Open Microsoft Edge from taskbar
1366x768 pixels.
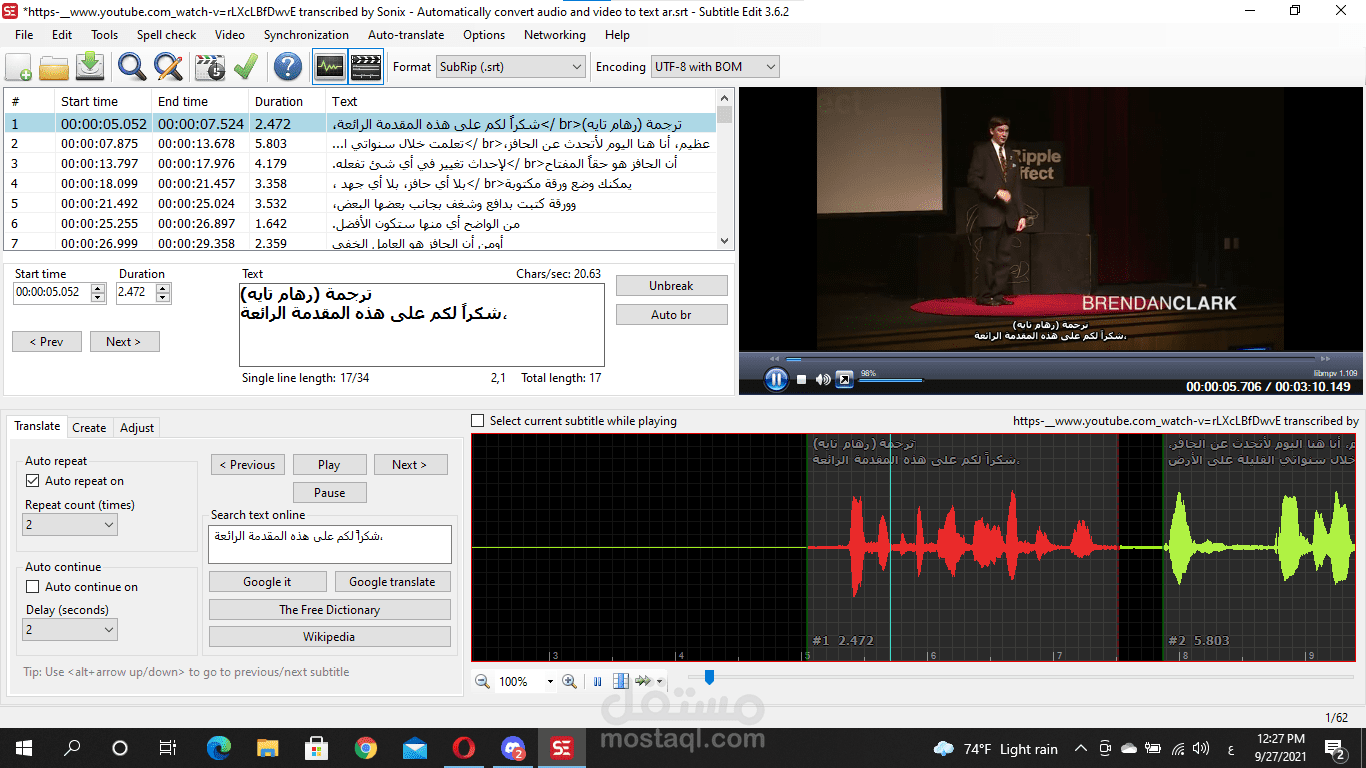218,748
